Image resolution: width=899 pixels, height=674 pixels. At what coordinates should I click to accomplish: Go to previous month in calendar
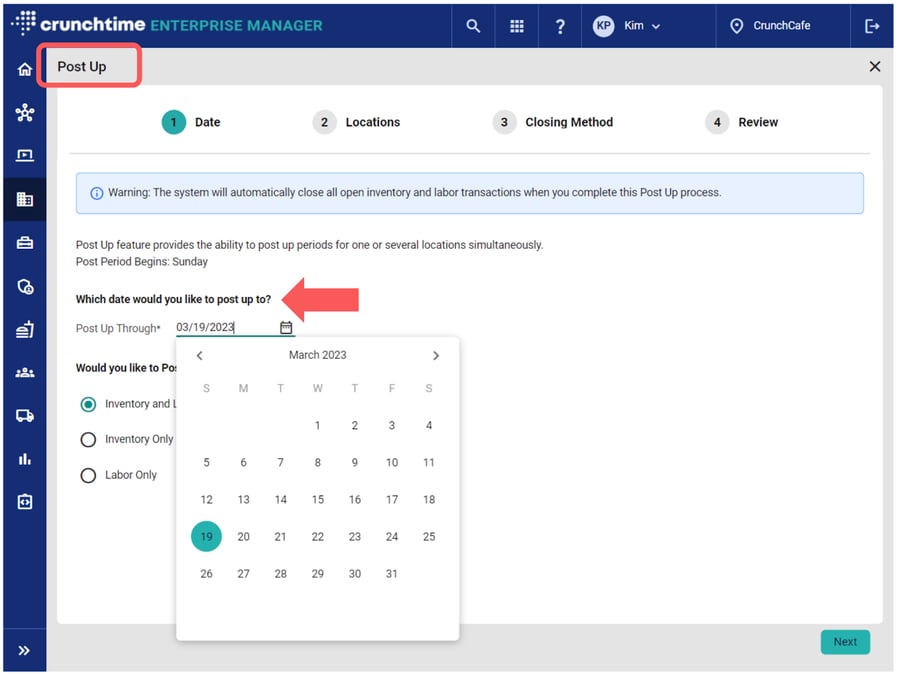(199, 355)
